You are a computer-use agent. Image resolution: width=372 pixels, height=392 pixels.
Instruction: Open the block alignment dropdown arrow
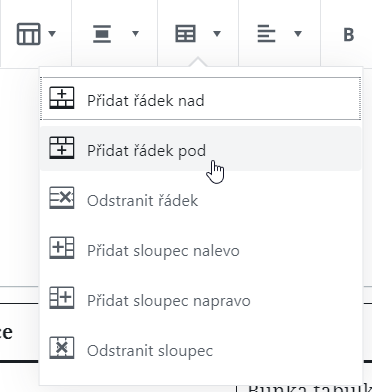click(135, 33)
